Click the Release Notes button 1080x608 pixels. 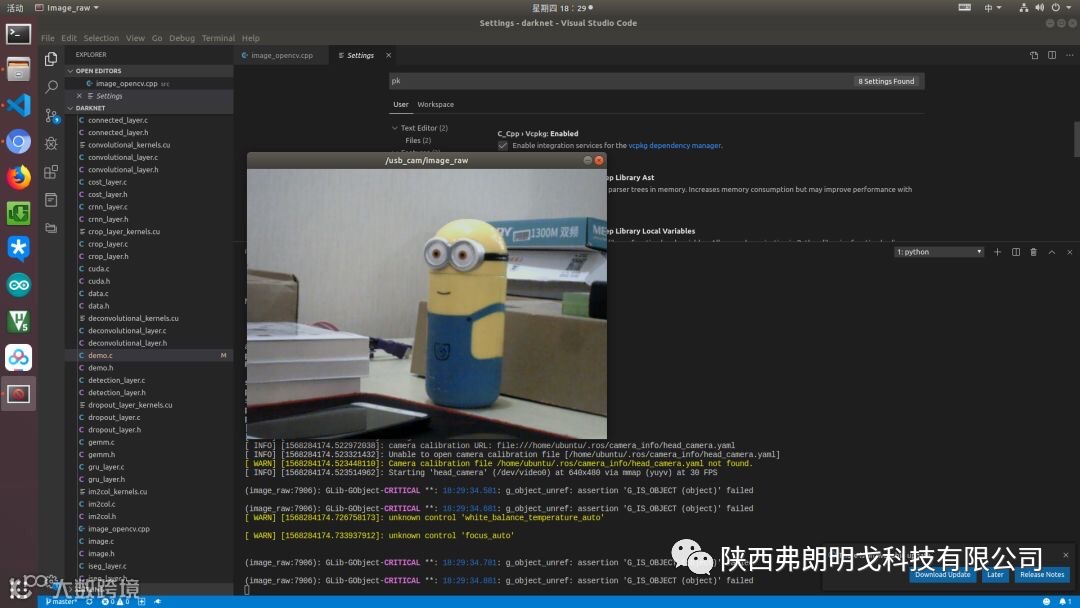click(1042, 574)
